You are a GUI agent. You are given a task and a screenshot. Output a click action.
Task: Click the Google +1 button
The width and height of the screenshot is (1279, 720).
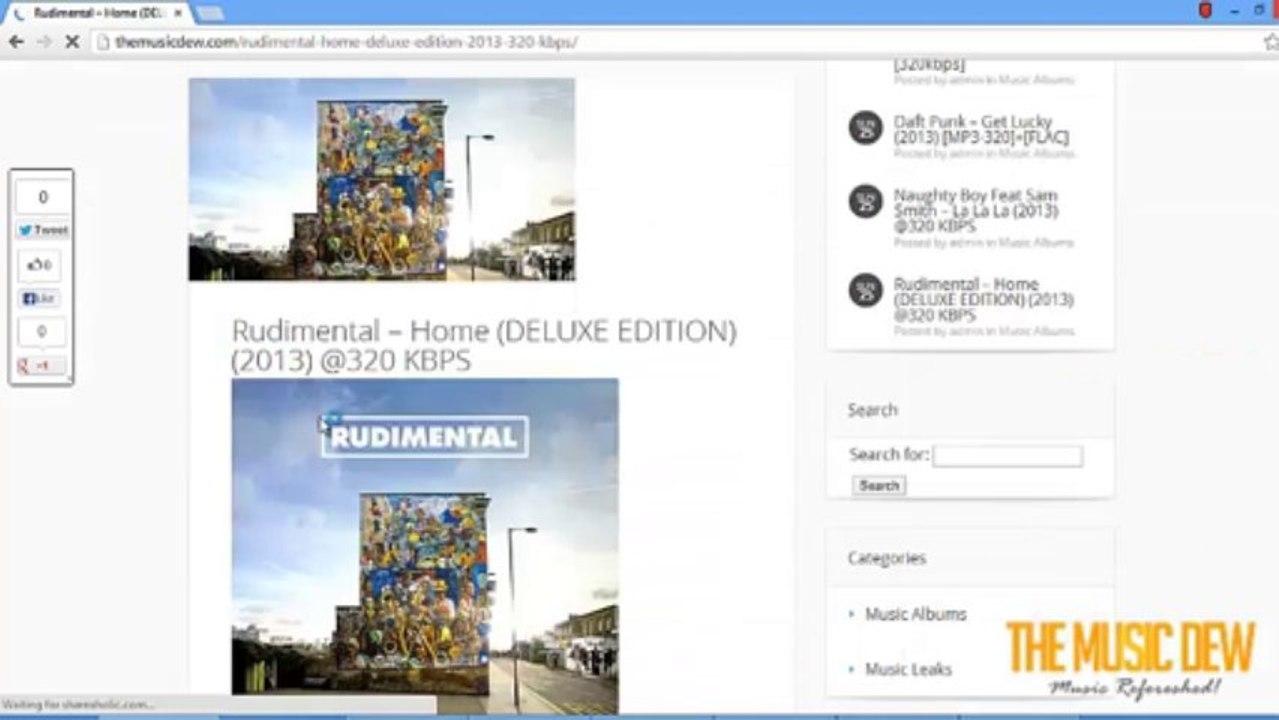pos(42,366)
